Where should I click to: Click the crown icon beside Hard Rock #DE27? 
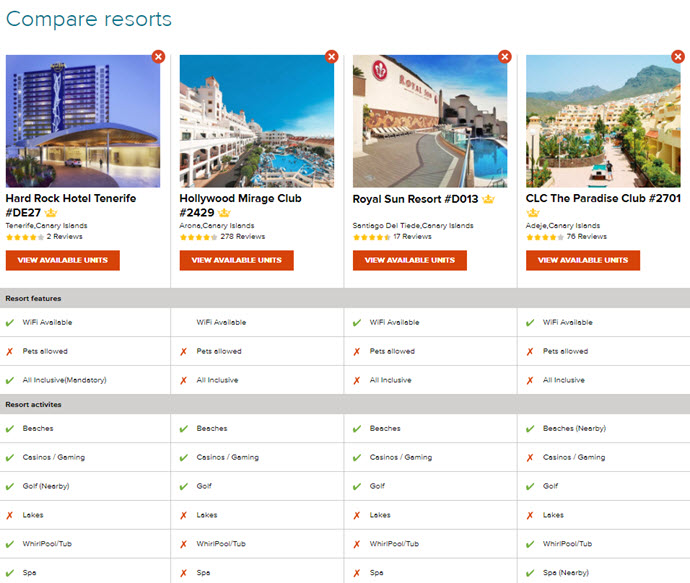coord(51,213)
